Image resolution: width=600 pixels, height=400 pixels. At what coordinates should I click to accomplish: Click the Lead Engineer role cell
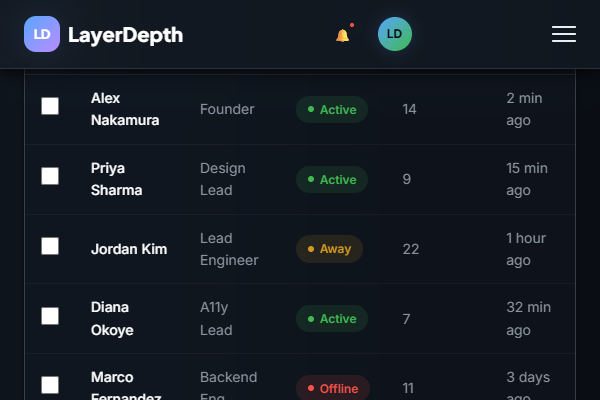[x=229, y=249]
